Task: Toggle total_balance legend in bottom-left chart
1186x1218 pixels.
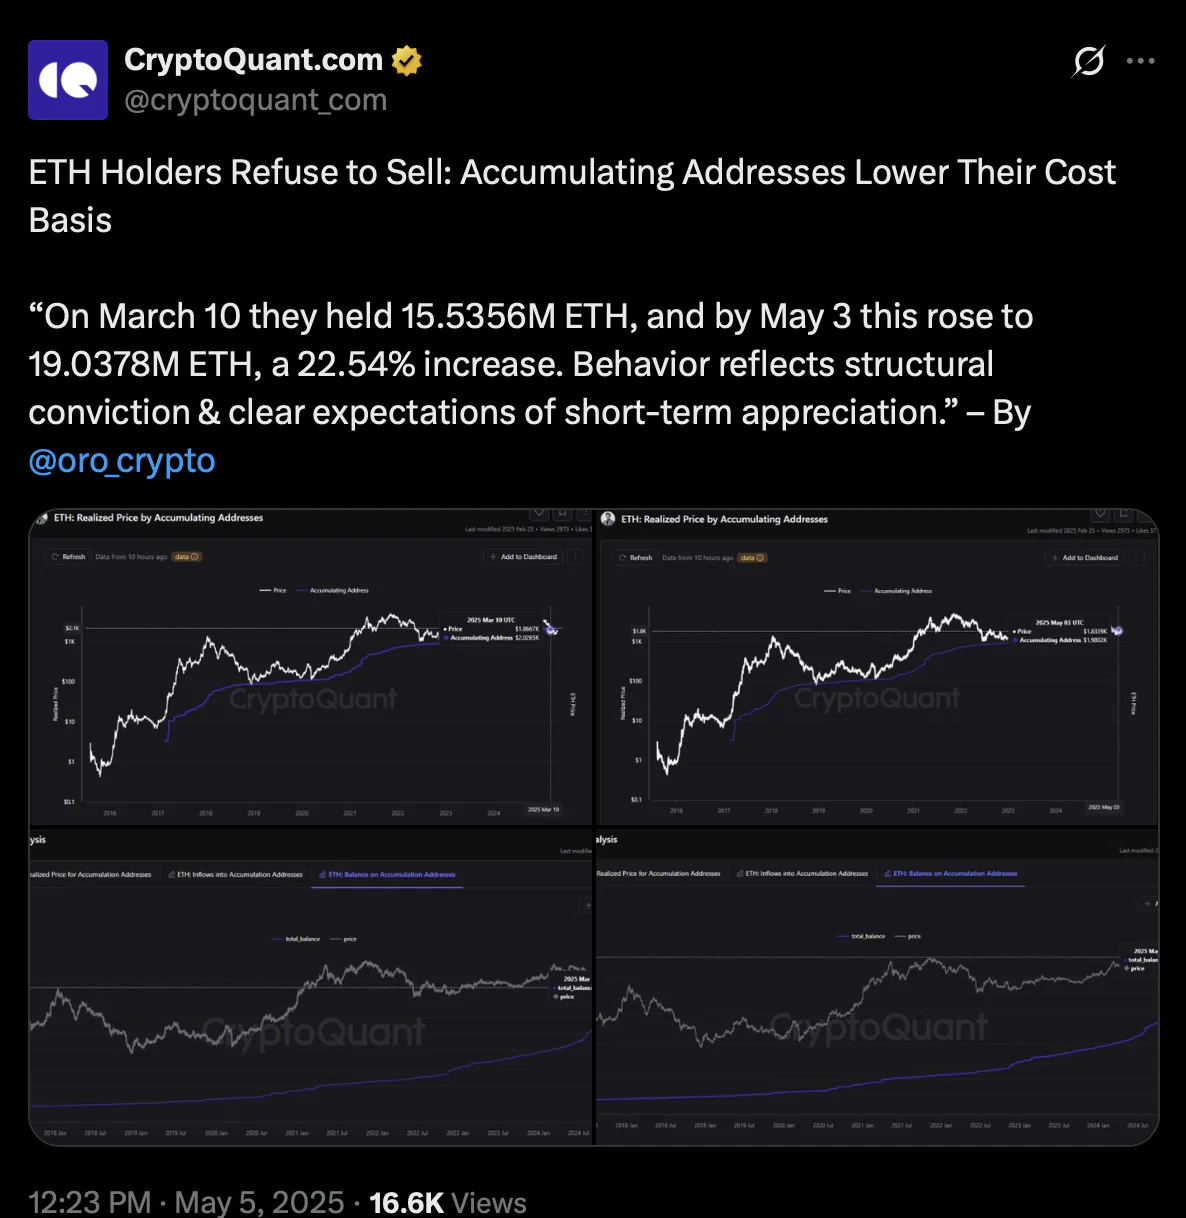Action: tap(296, 939)
